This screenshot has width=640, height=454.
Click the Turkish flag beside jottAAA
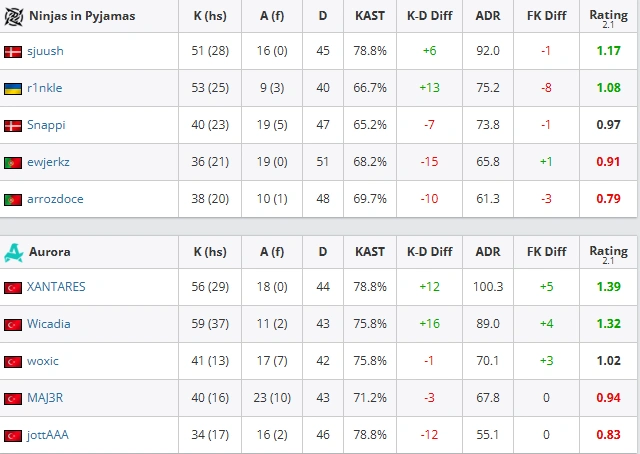click(x=13, y=436)
